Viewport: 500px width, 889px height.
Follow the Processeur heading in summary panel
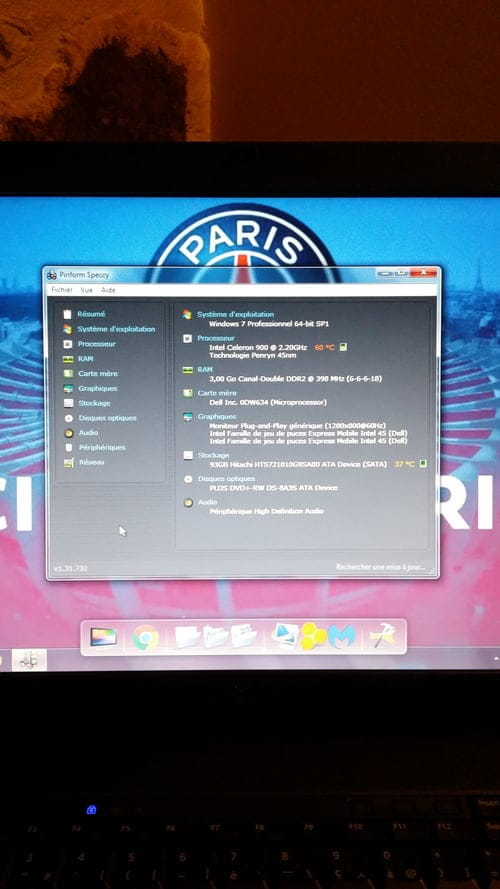(215, 338)
